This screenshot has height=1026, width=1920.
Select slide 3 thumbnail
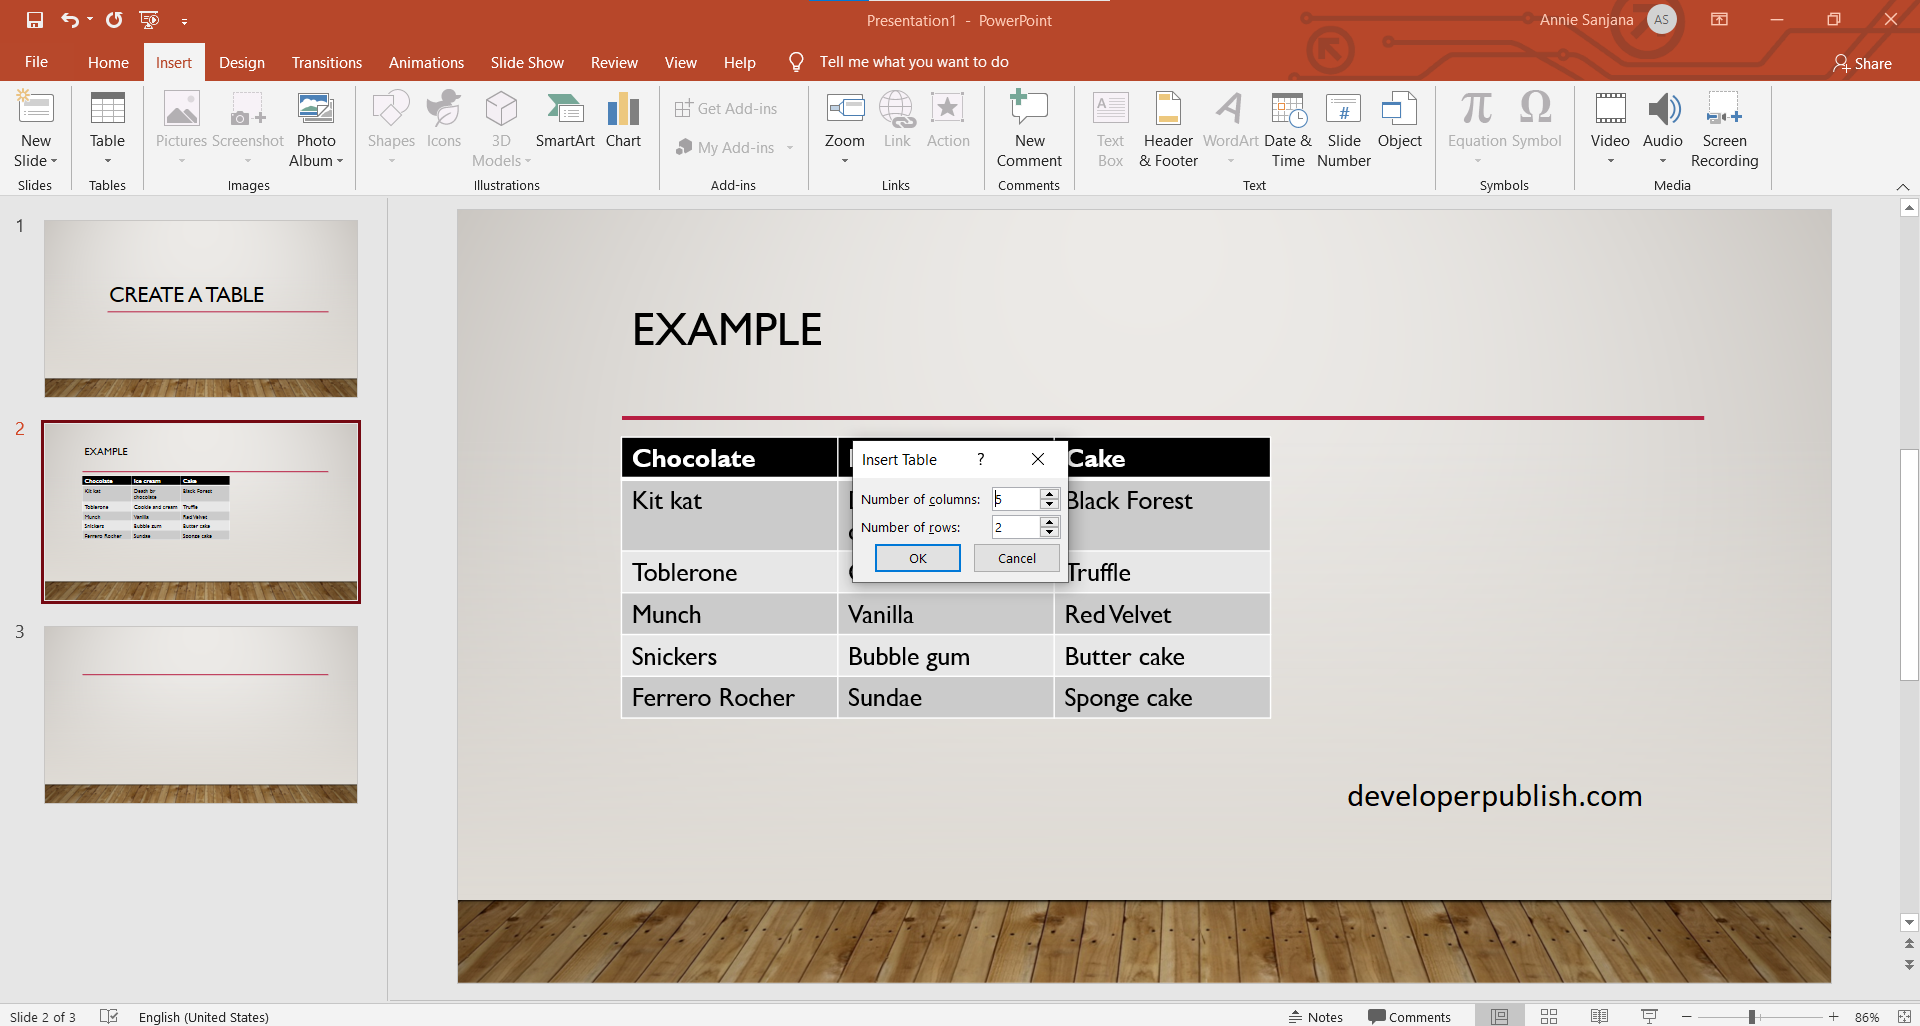point(200,713)
